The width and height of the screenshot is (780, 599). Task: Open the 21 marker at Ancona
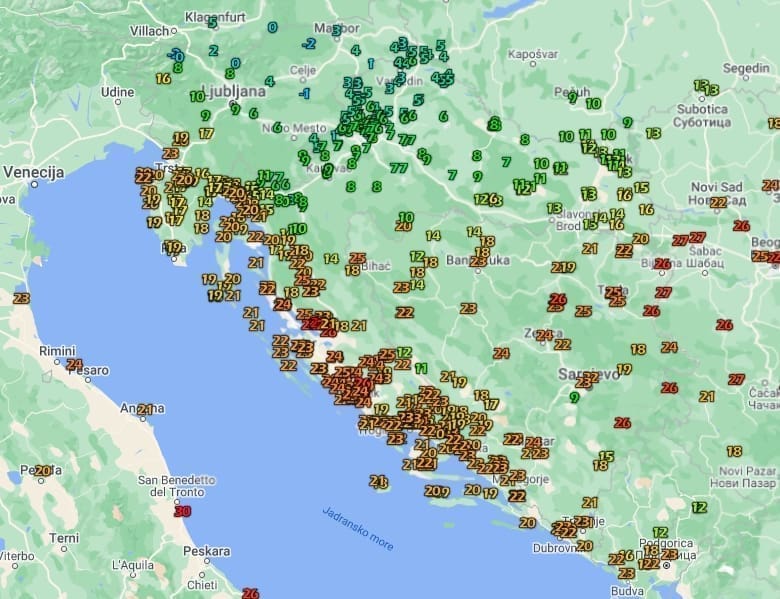(146, 409)
